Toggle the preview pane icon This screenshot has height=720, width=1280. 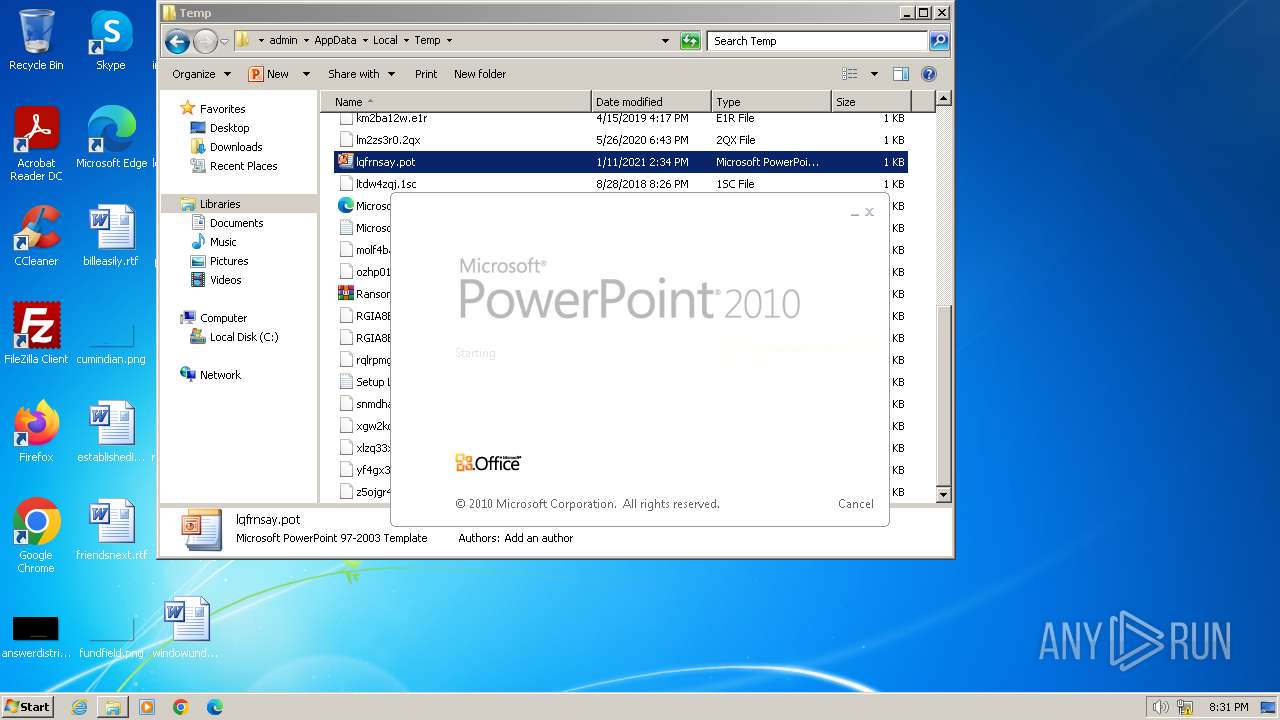coord(901,74)
